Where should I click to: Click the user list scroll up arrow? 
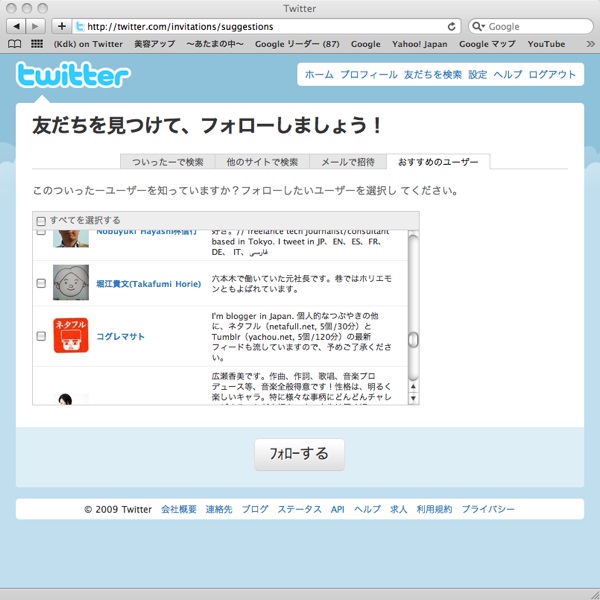click(413, 386)
